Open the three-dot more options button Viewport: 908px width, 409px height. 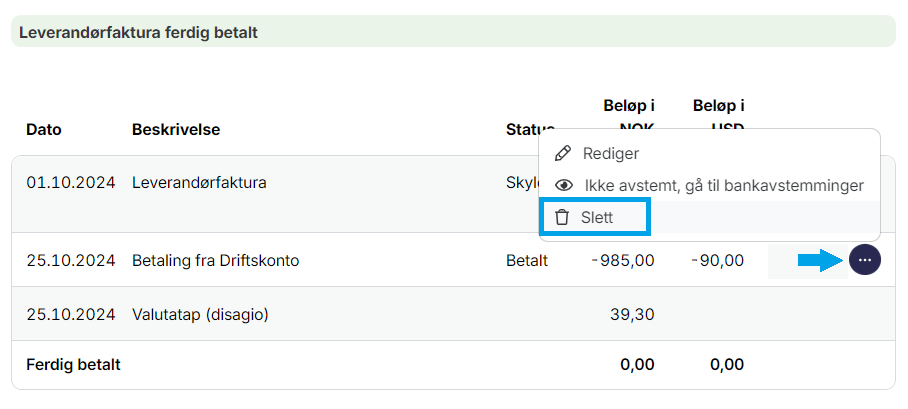click(864, 260)
